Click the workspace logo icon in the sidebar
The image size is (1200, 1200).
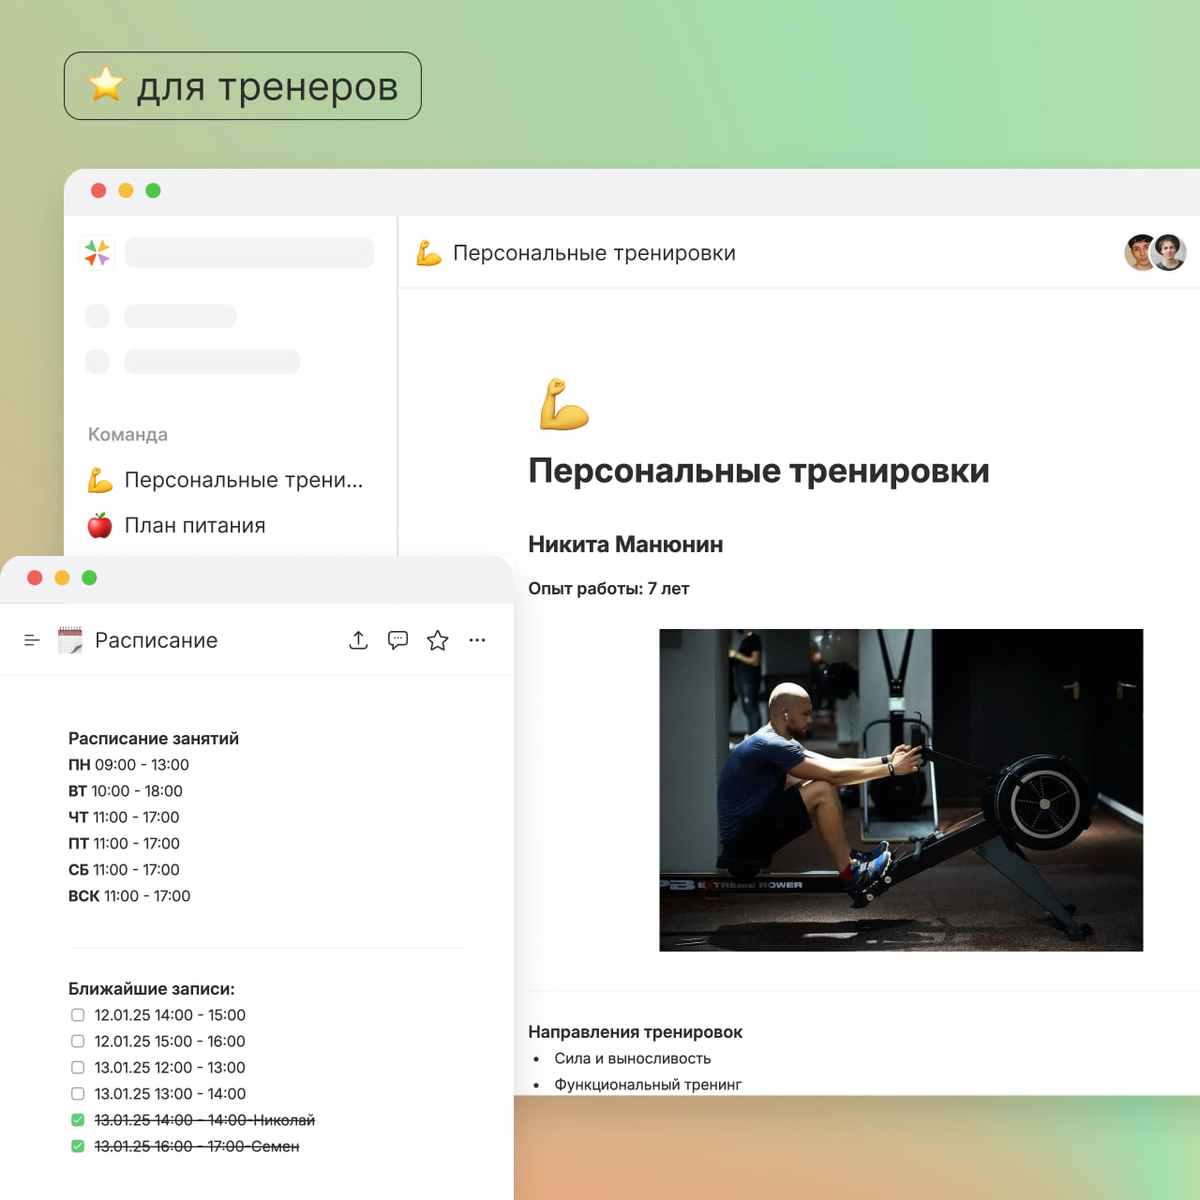97,252
